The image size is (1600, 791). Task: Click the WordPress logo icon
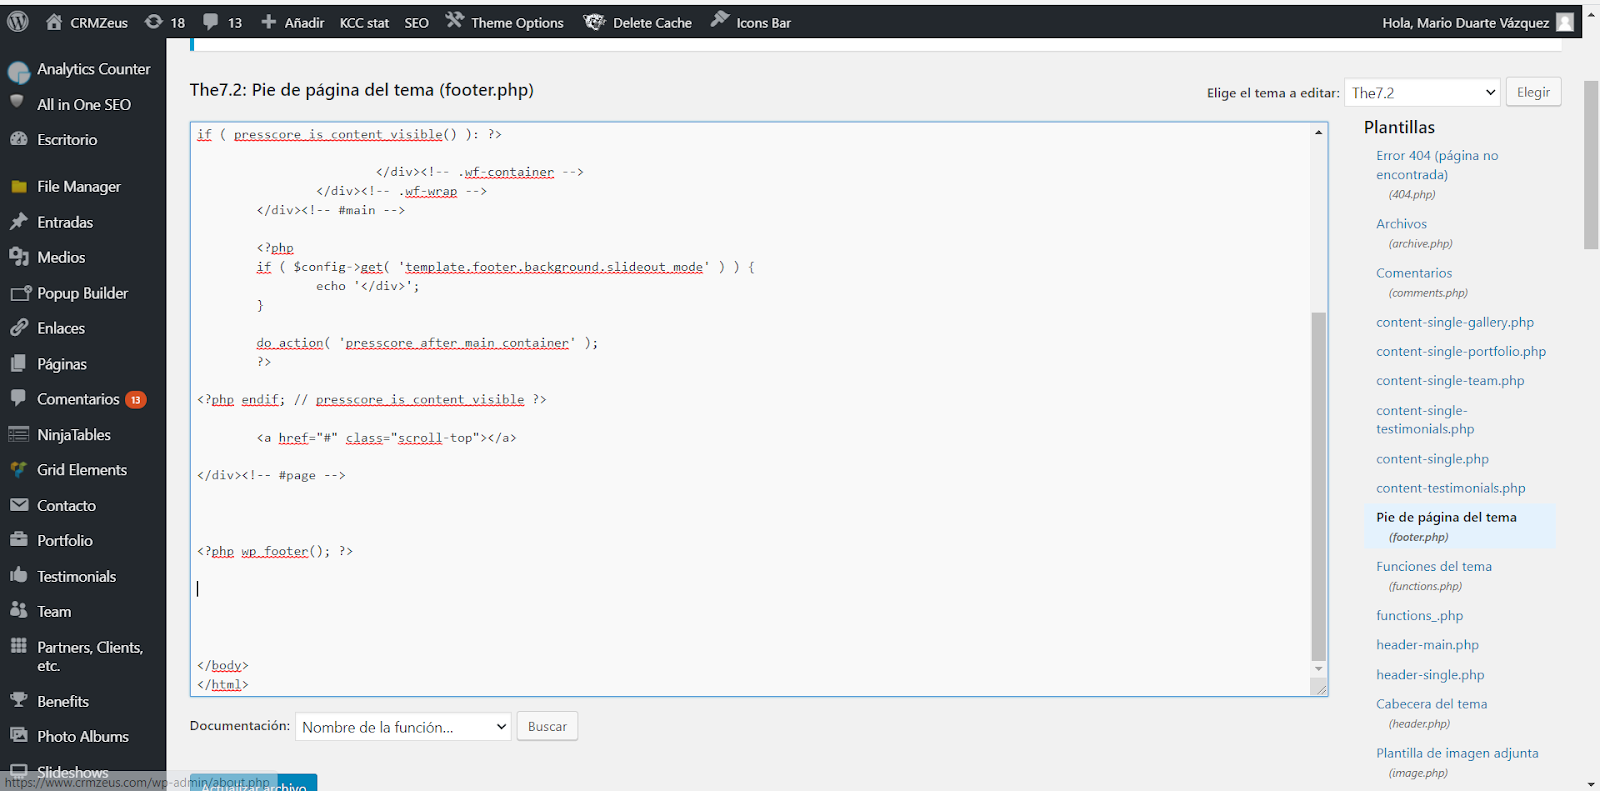coord(18,22)
